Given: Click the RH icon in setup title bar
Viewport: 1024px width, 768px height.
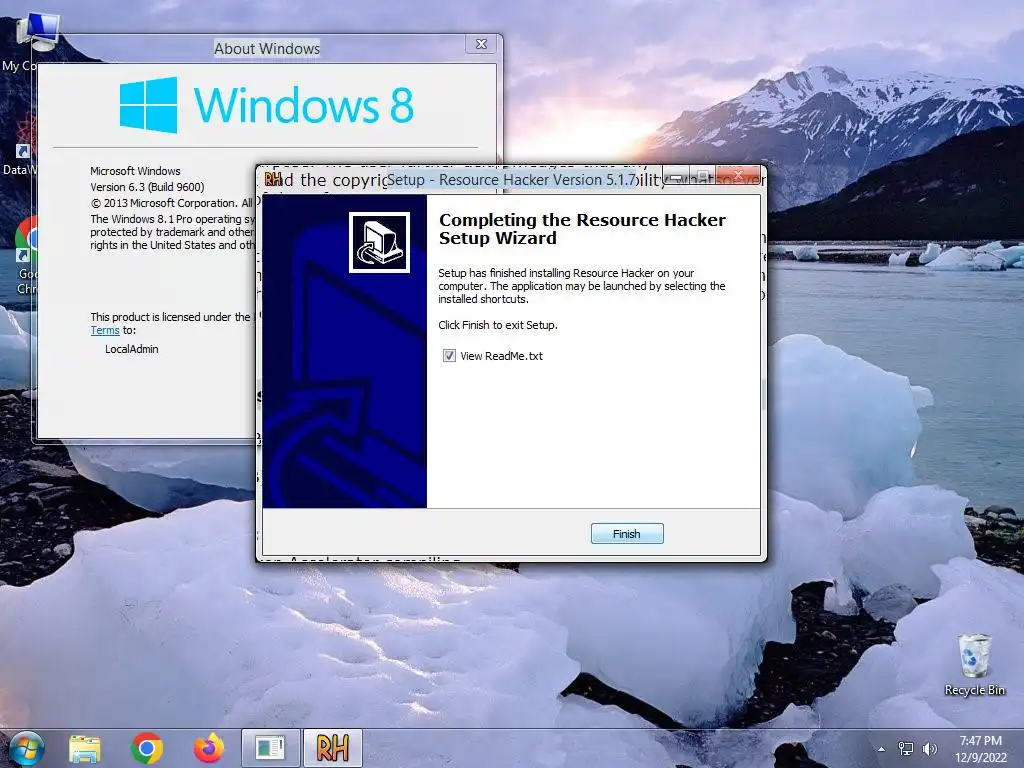Looking at the screenshot, I should [274, 179].
